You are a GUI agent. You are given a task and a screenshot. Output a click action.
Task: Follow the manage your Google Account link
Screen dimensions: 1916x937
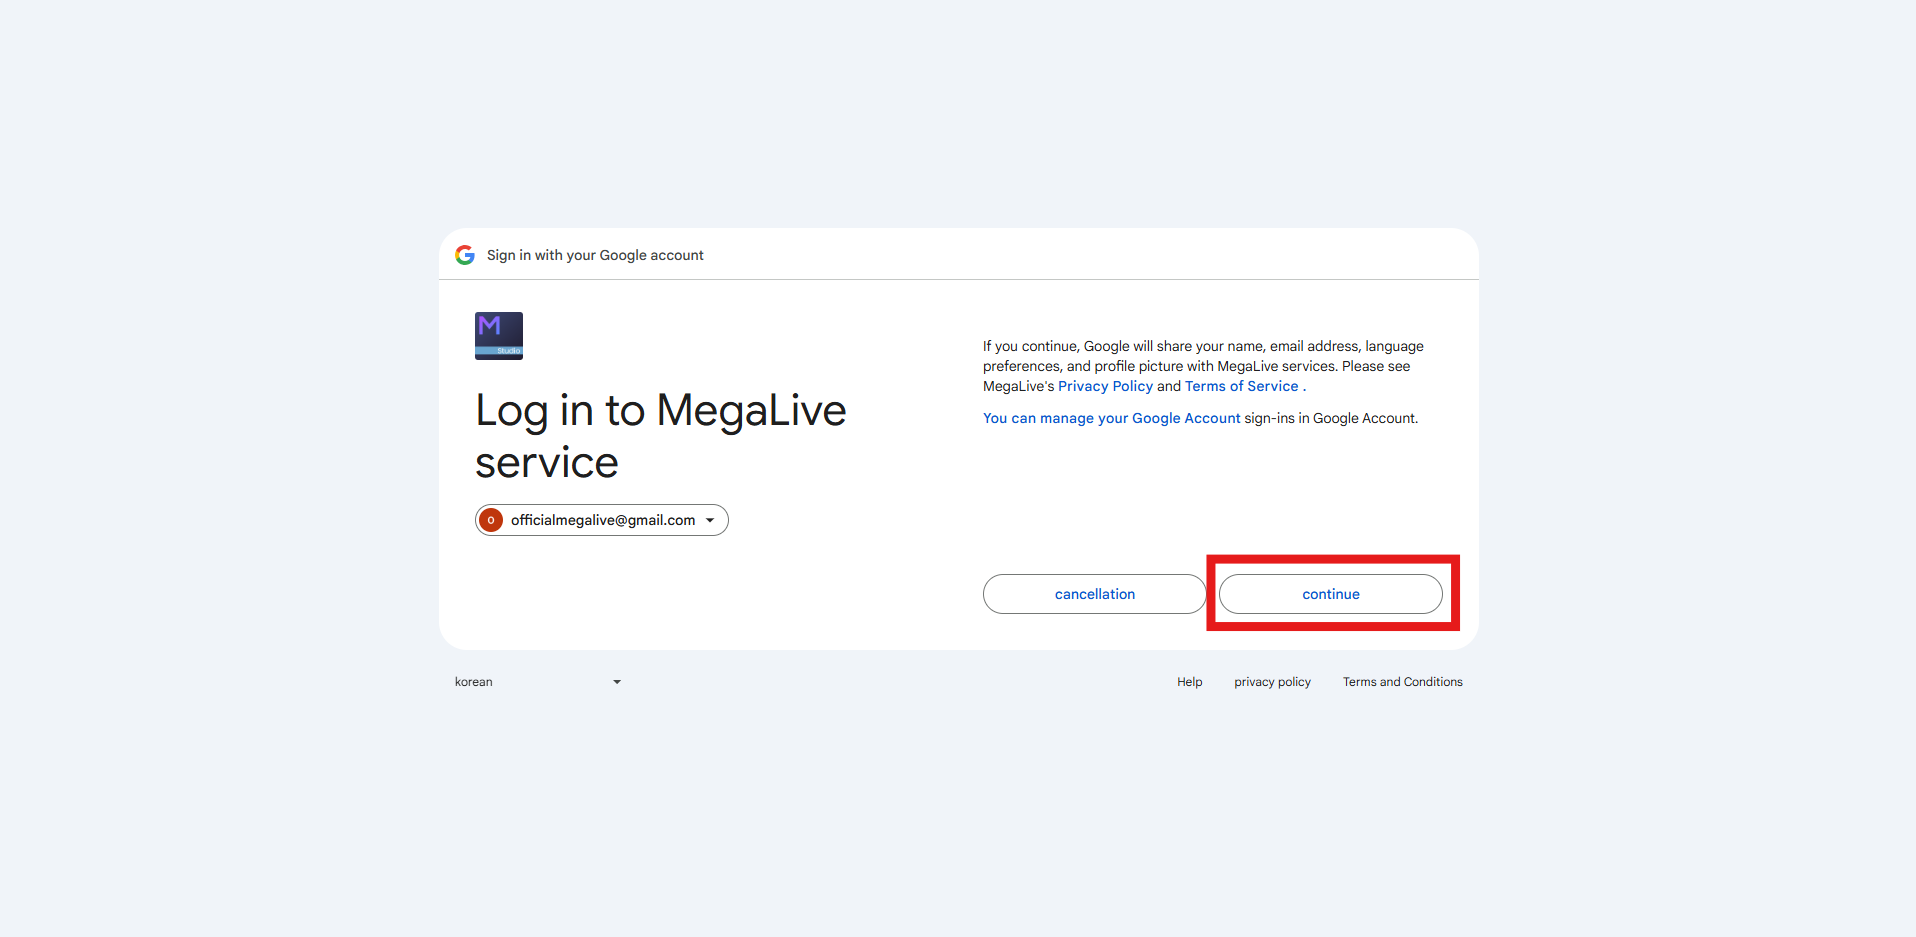[x=1111, y=418]
